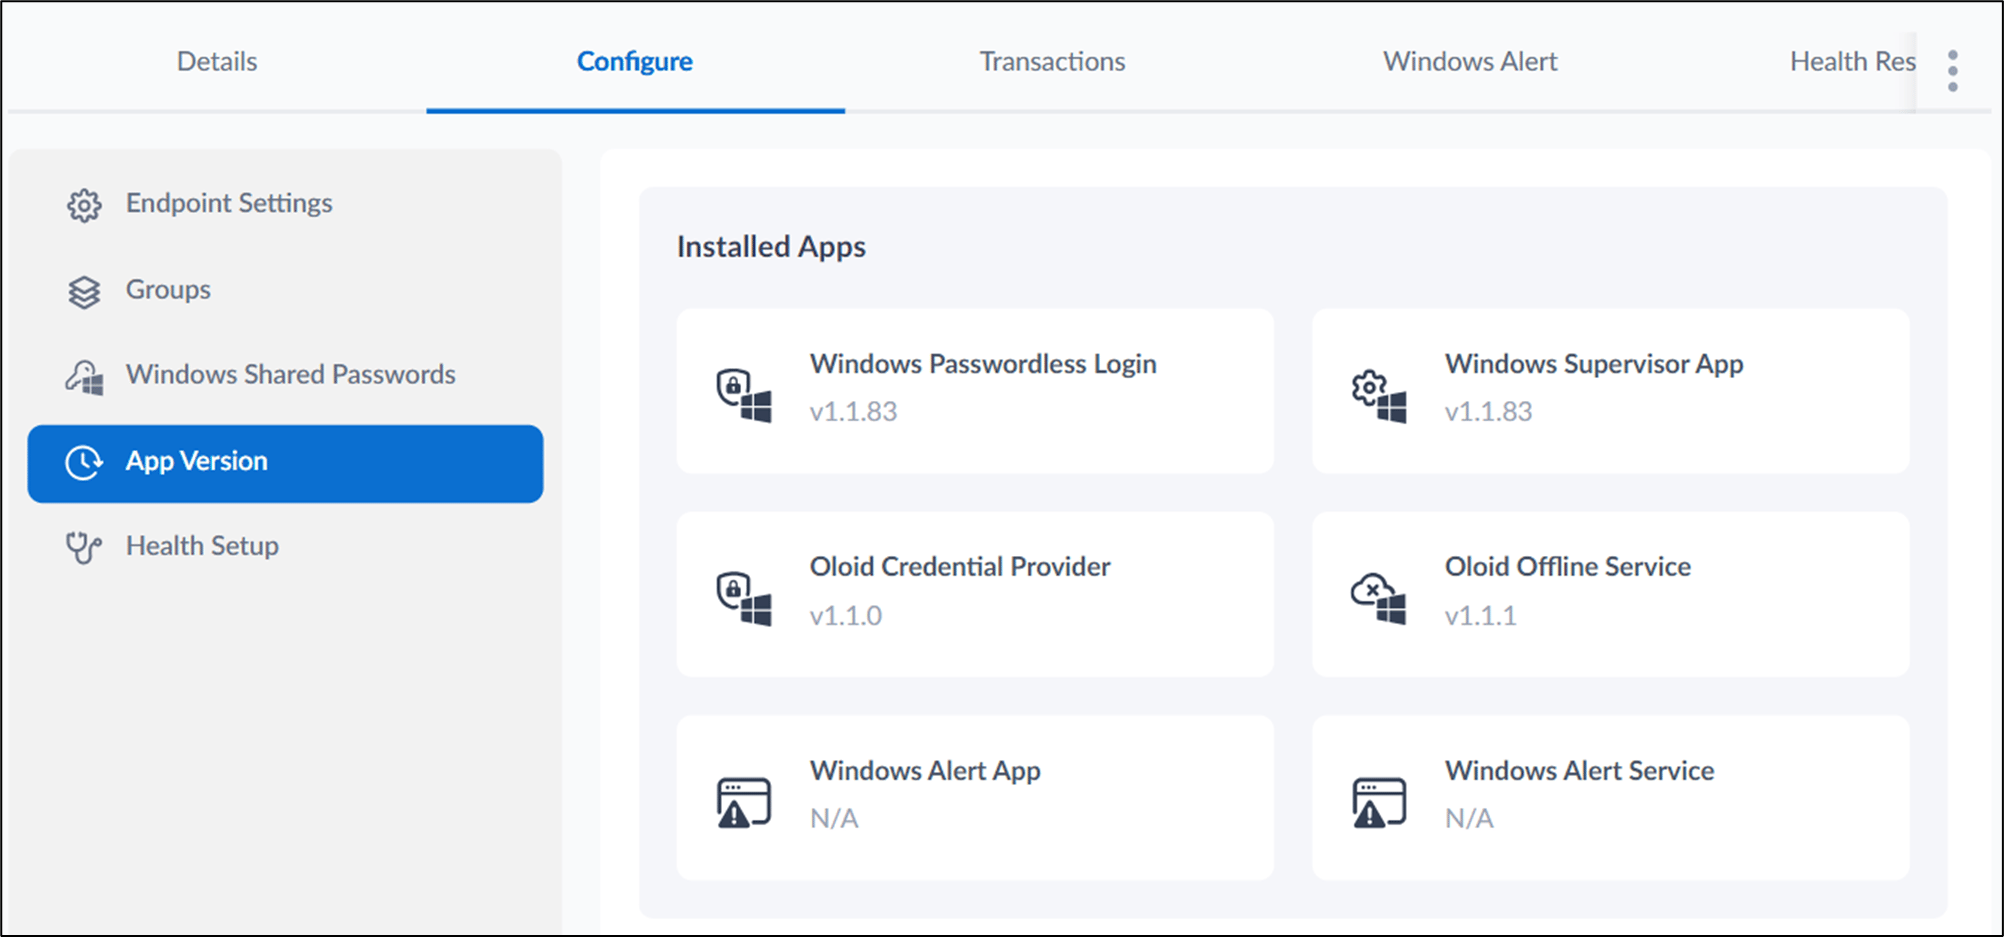This screenshot has height=937, width=2004.
Task: Click the Oloid Credential Provider shield icon
Action: (x=744, y=598)
